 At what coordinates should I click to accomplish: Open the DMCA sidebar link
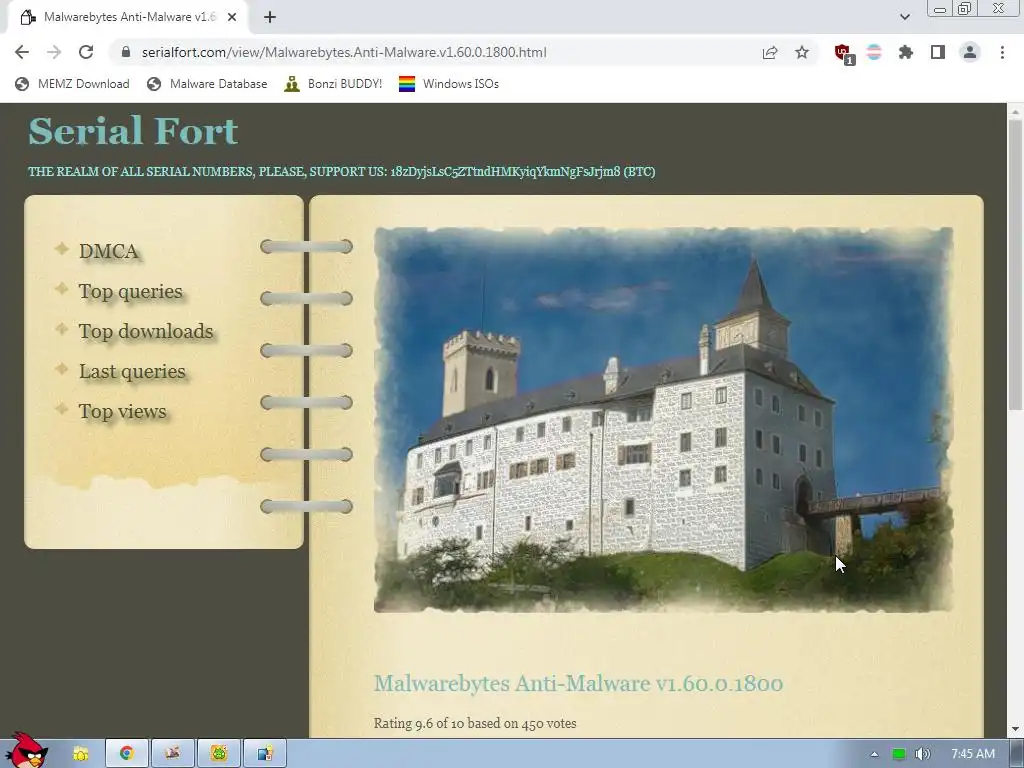(x=108, y=251)
